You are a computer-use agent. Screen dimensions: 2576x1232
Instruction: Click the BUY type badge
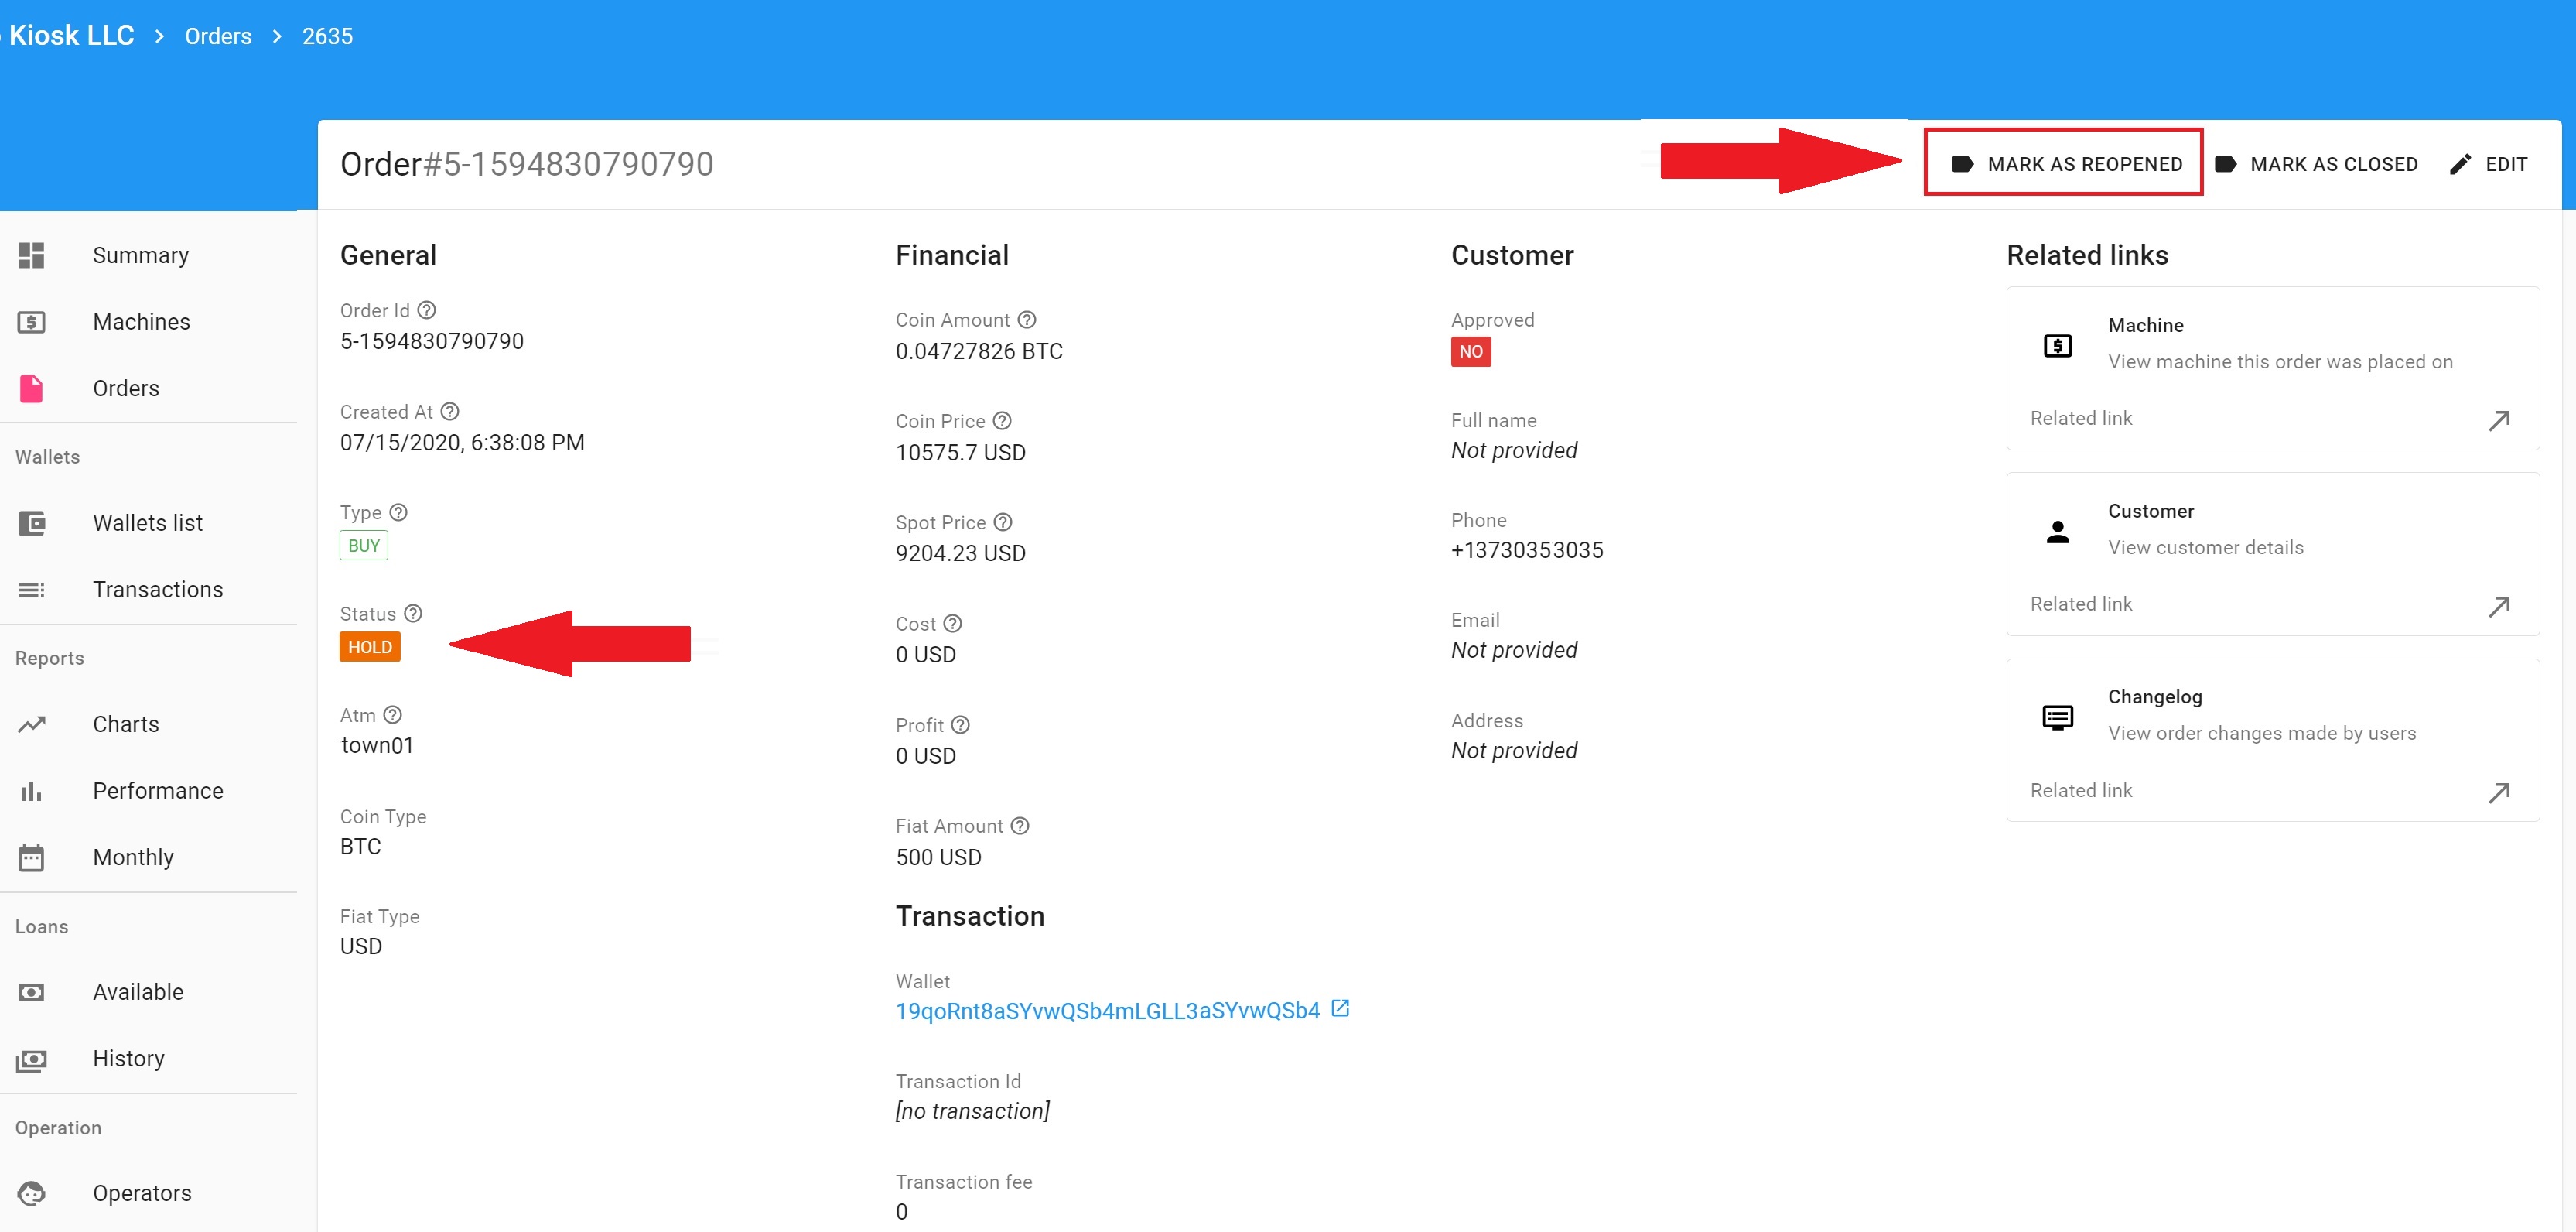[x=364, y=546]
